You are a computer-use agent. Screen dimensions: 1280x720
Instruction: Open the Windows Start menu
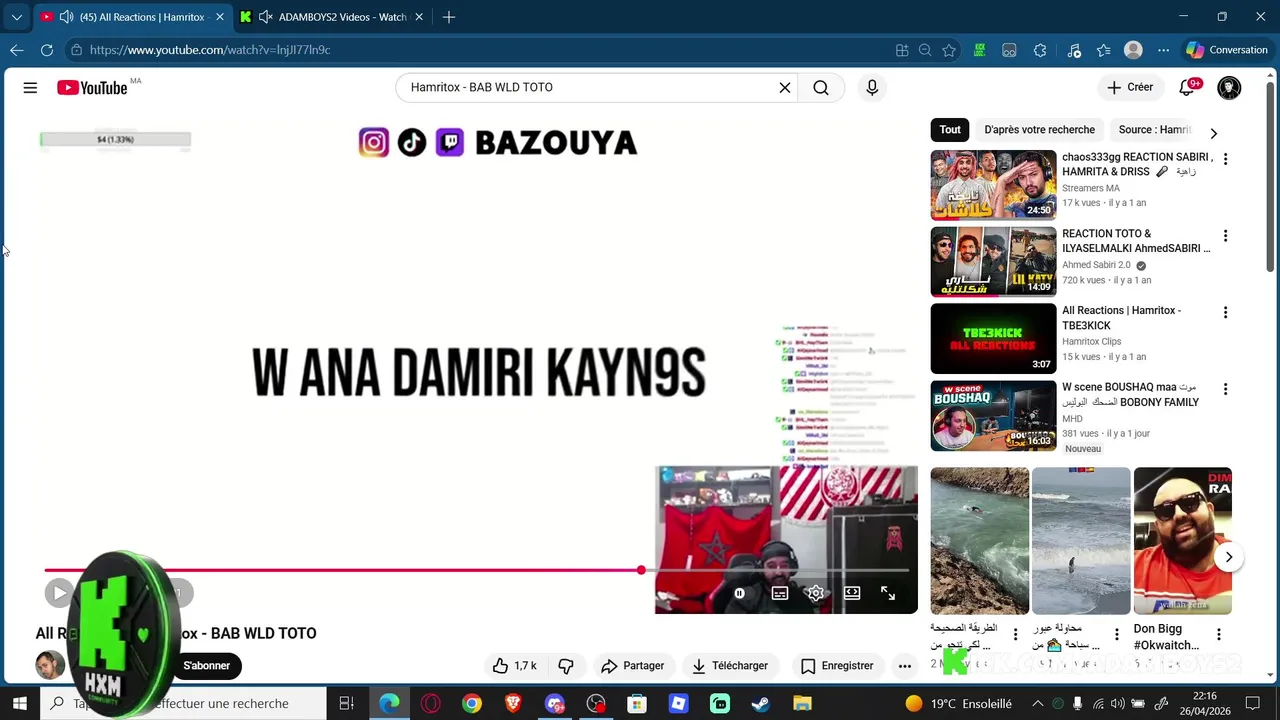point(19,703)
